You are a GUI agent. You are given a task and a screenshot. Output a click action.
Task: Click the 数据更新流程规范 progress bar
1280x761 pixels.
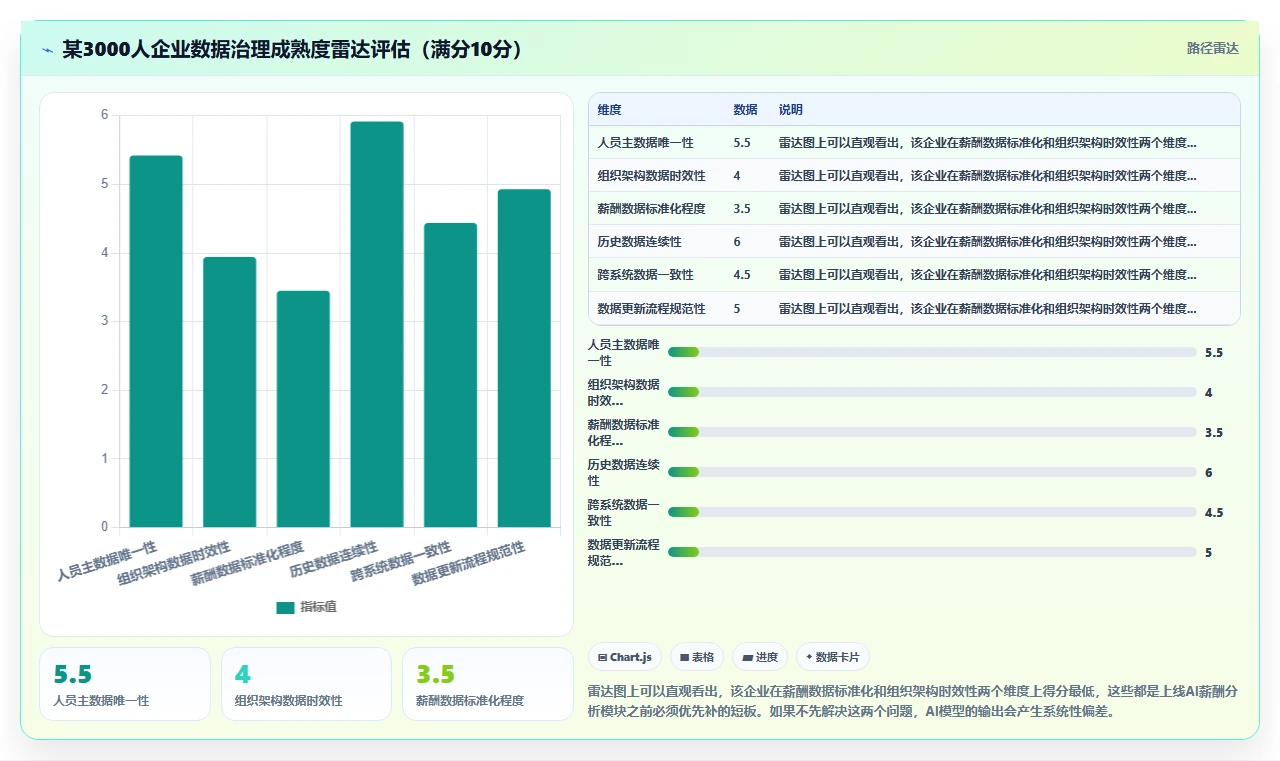coord(932,552)
